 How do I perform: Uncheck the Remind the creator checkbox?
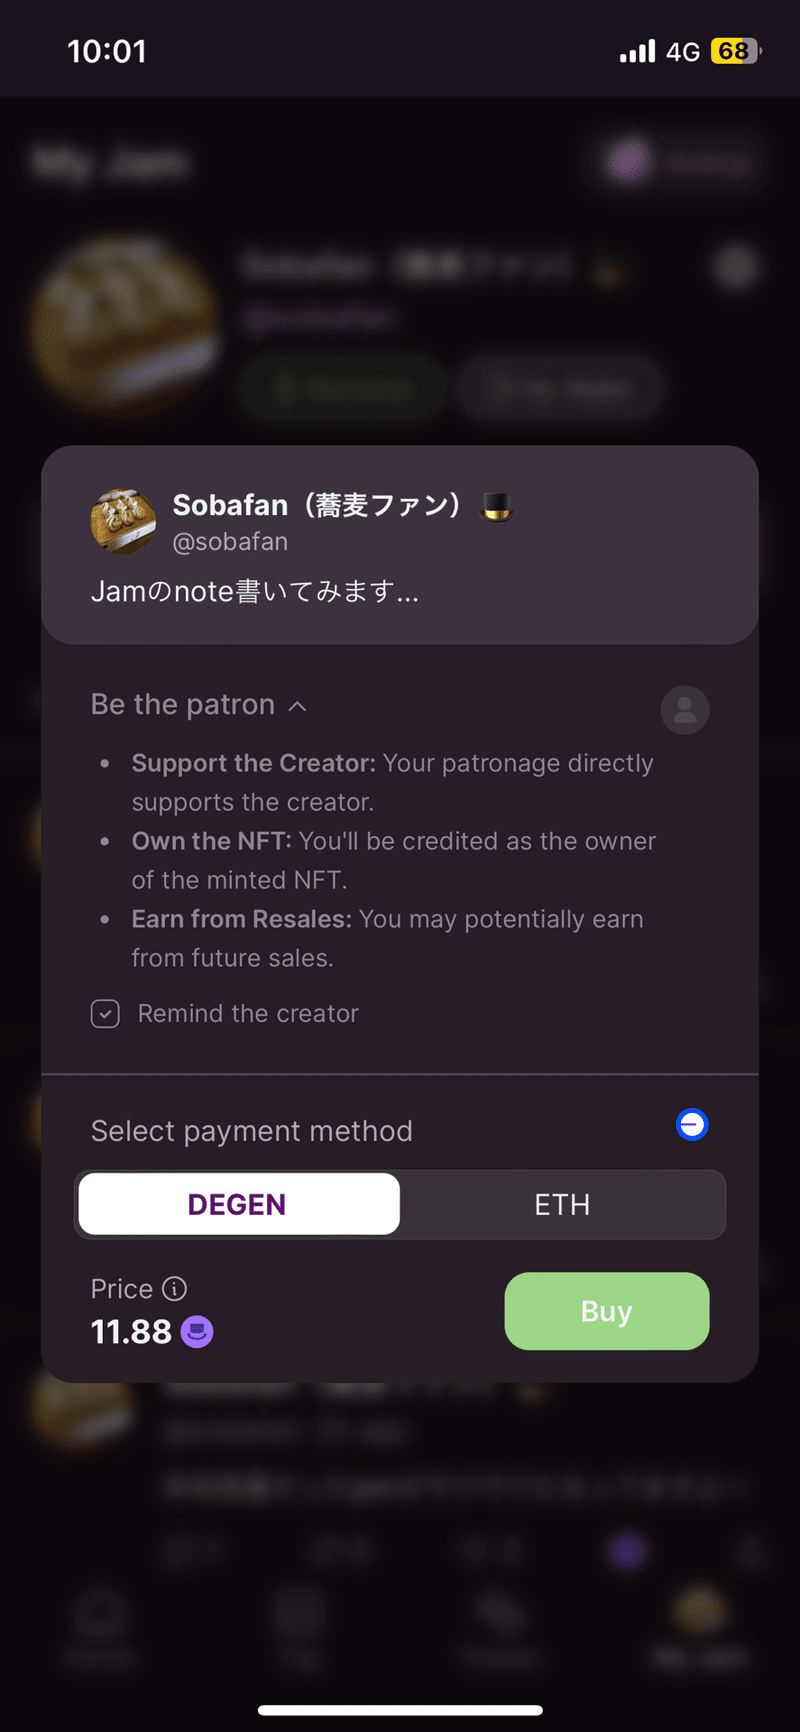click(x=104, y=1013)
